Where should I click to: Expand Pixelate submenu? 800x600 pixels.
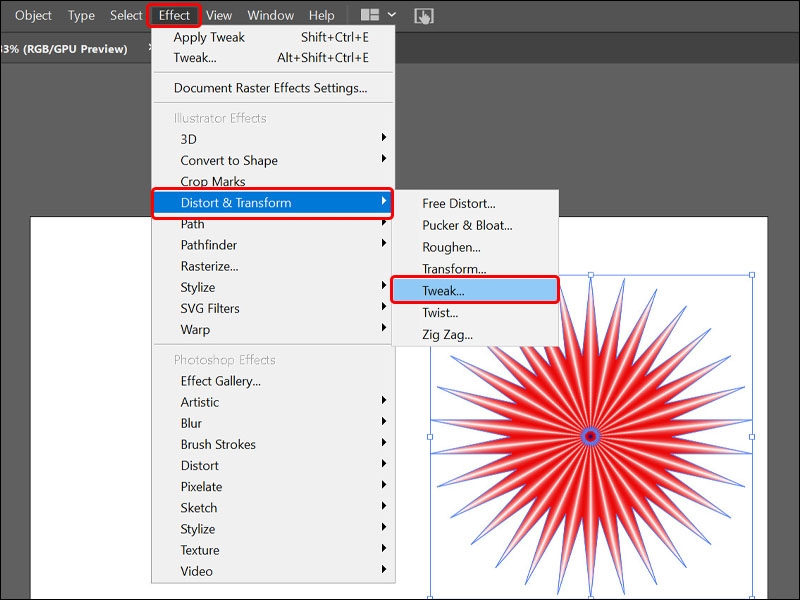(x=273, y=487)
